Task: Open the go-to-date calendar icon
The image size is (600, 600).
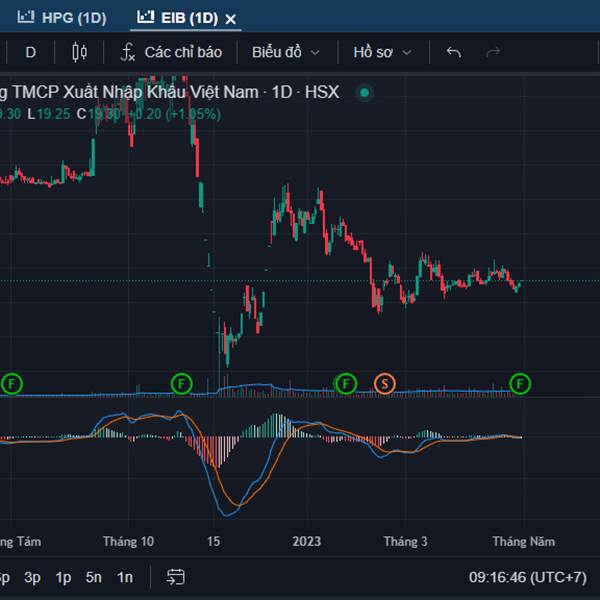Action: pyautogui.click(x=176, y=577)
